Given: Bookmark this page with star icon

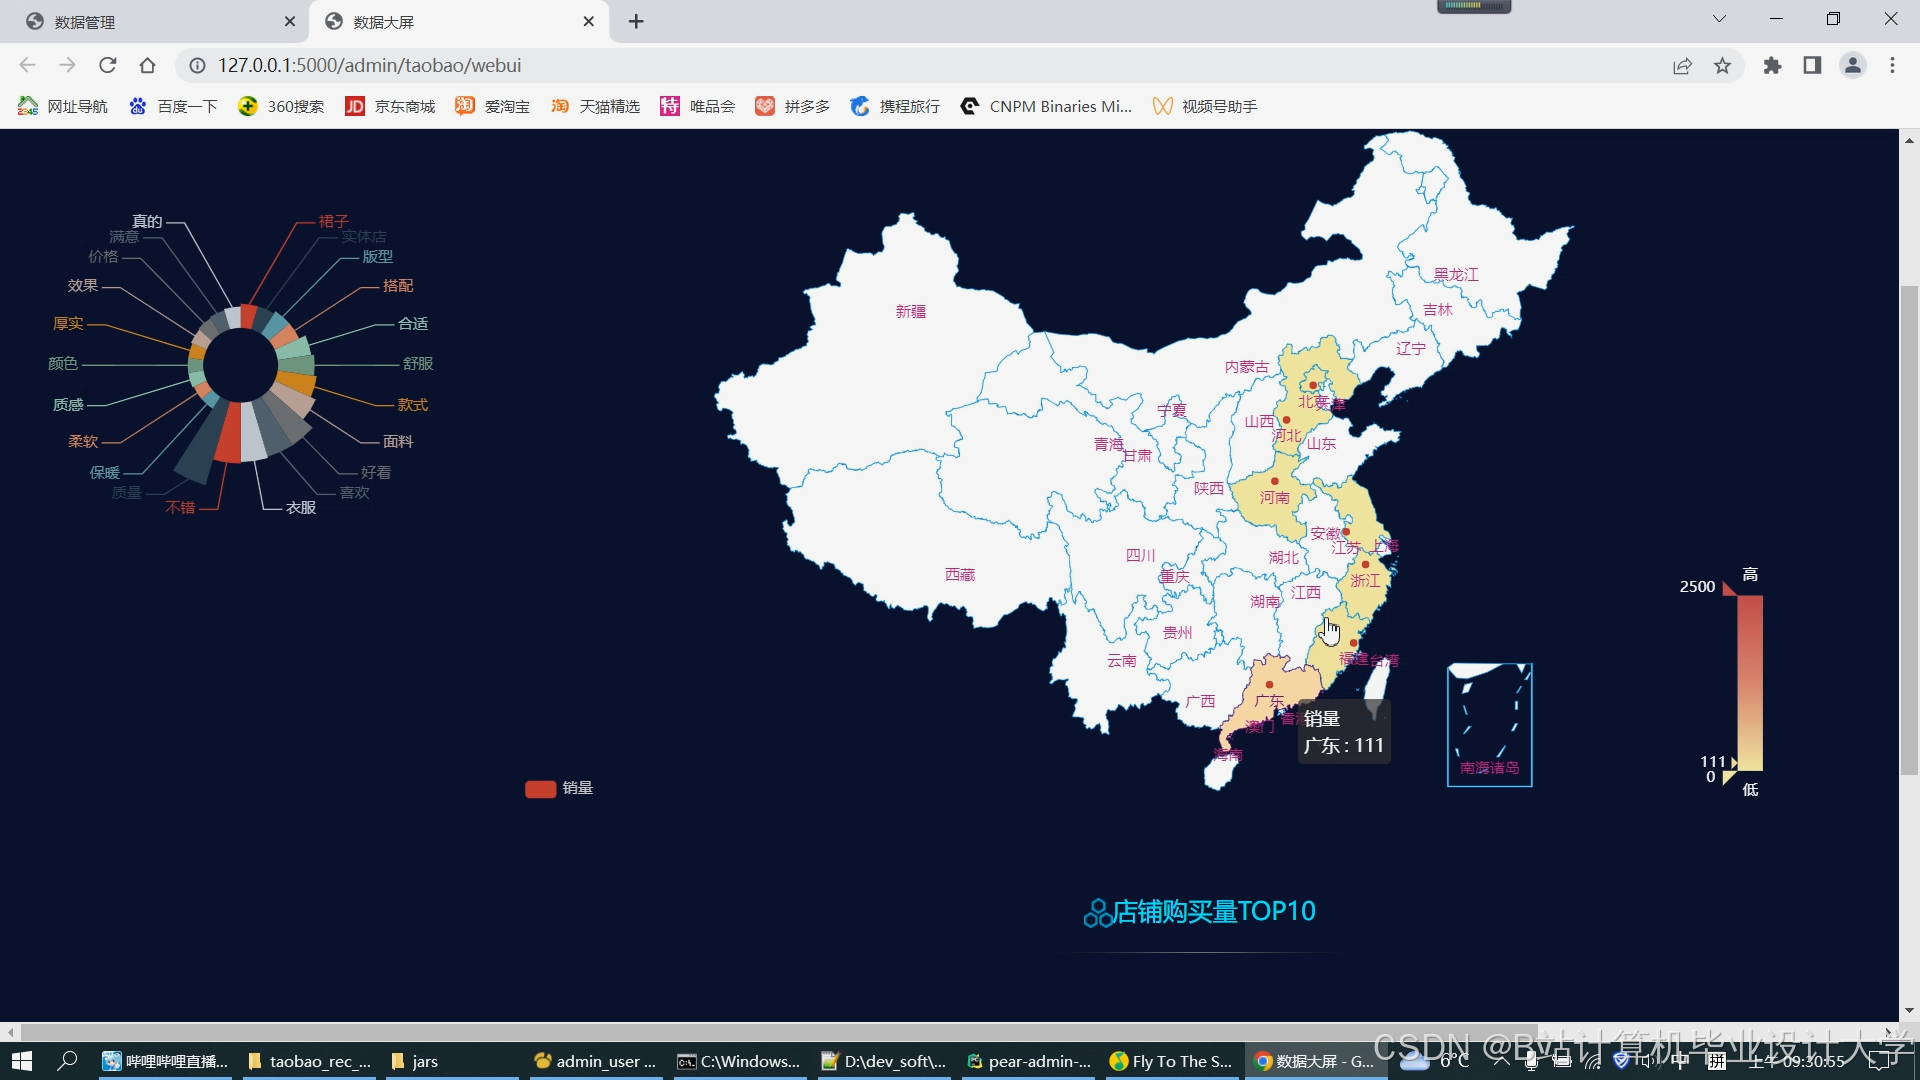Looking at the screenshot, I should pos(1722,65).
